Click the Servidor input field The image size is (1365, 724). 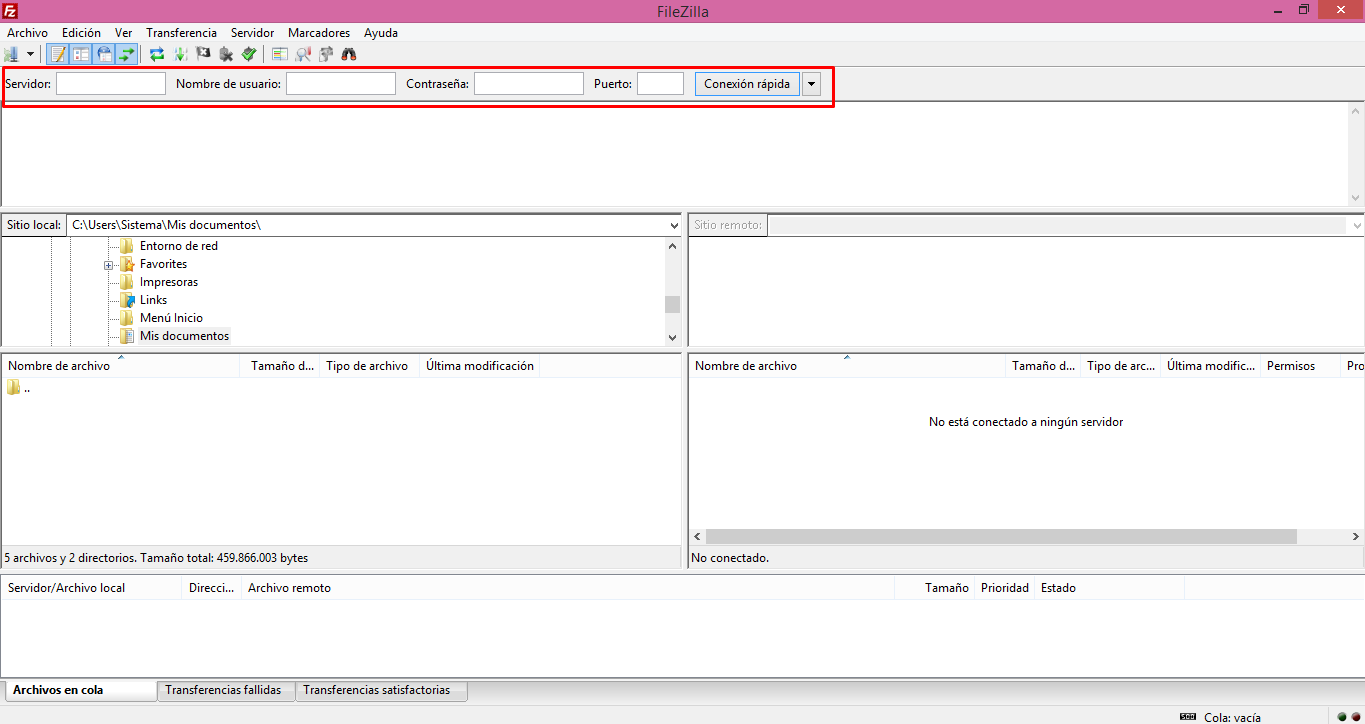[x=111, y=84]
